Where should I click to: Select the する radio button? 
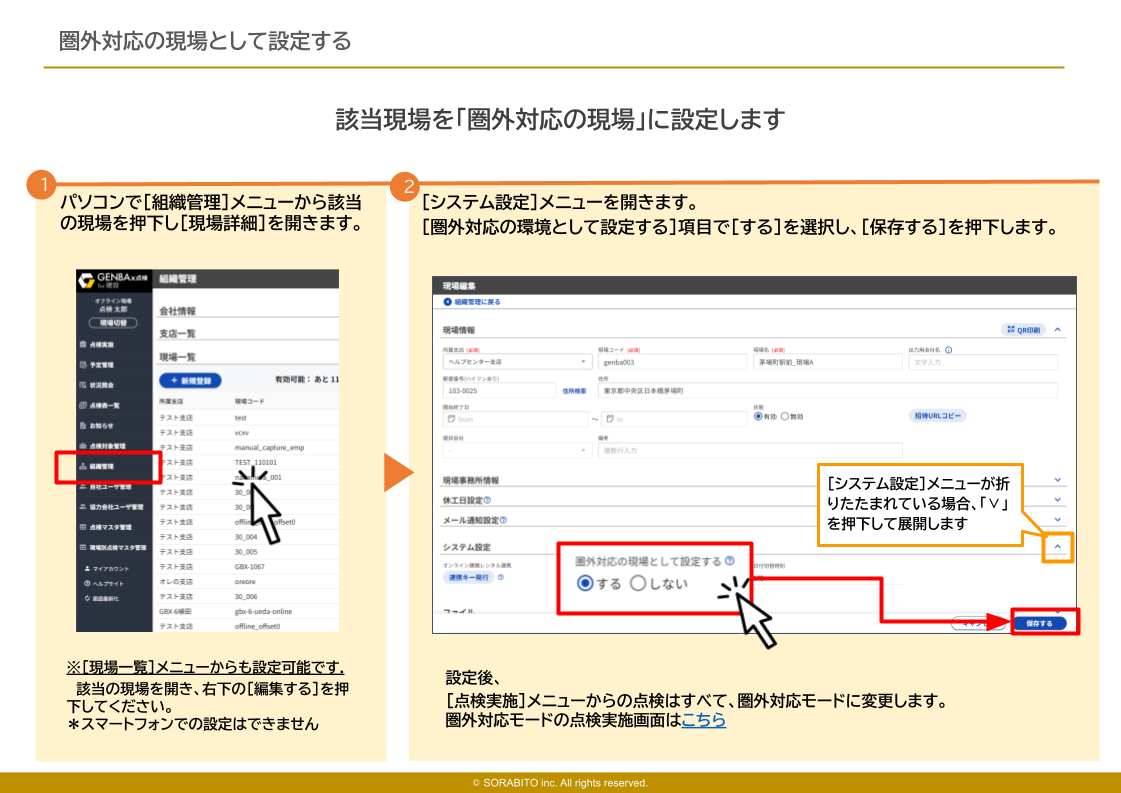585,583
